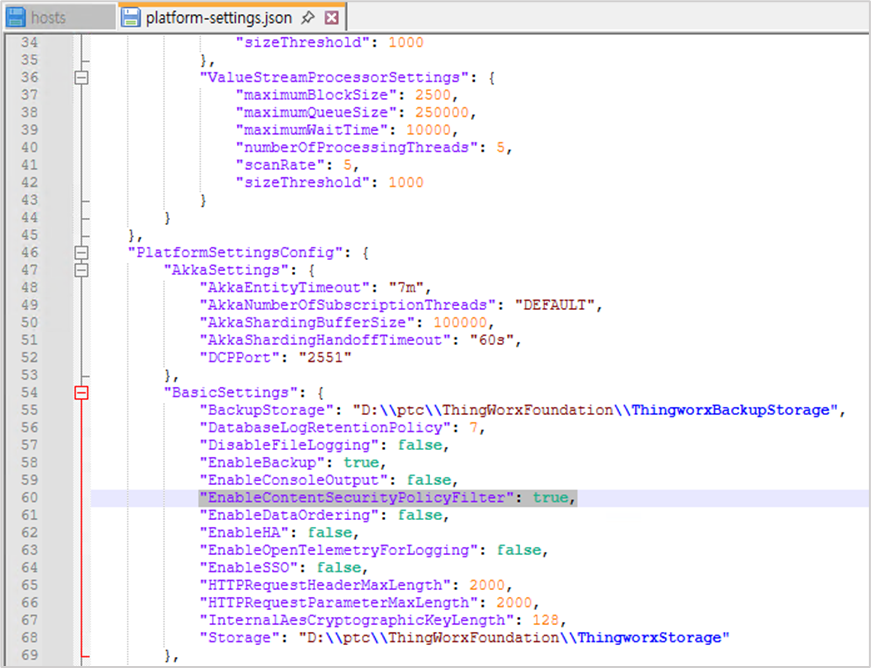This screenshot has width=871, height=668.
Task: Select the platform-settings.json tab
Action: coord(232,17)
